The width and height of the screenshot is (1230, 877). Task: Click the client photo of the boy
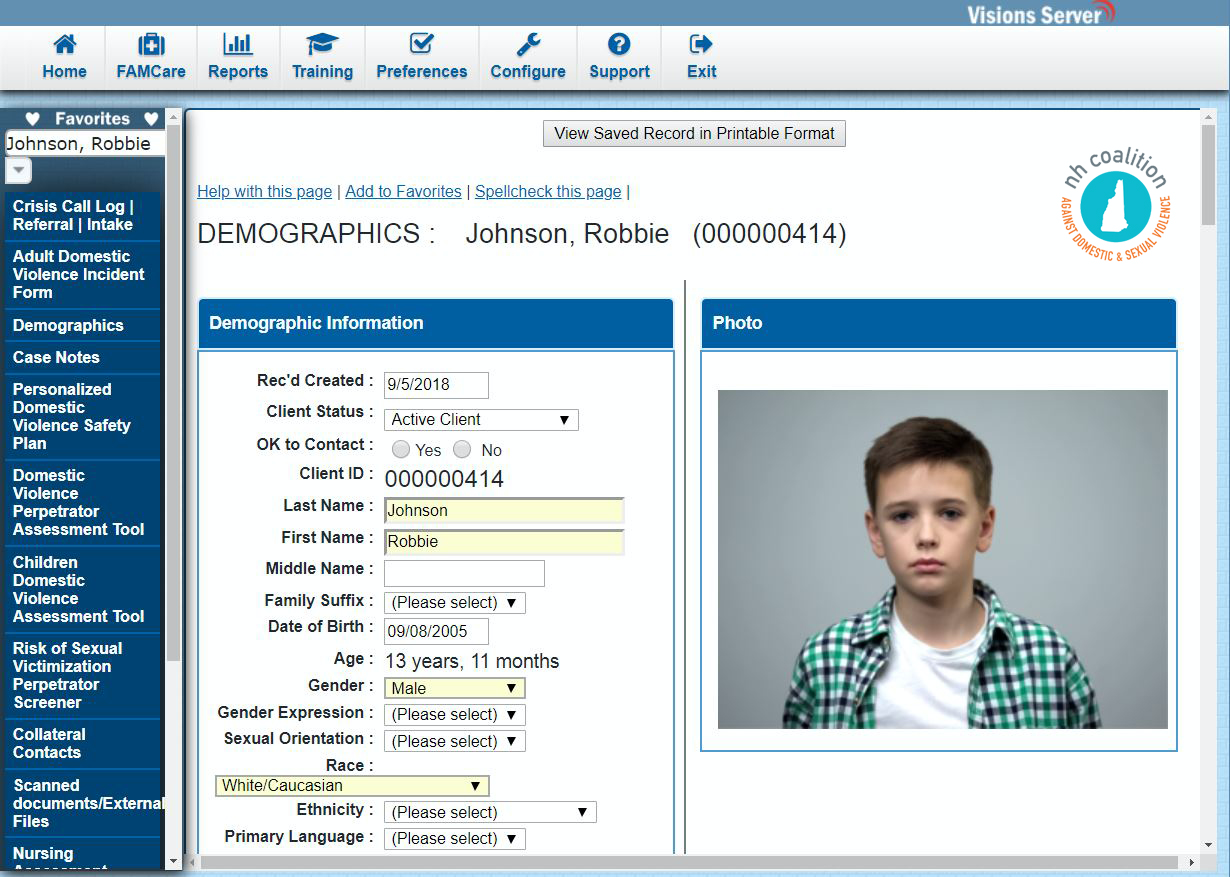(x=943, y=559)
